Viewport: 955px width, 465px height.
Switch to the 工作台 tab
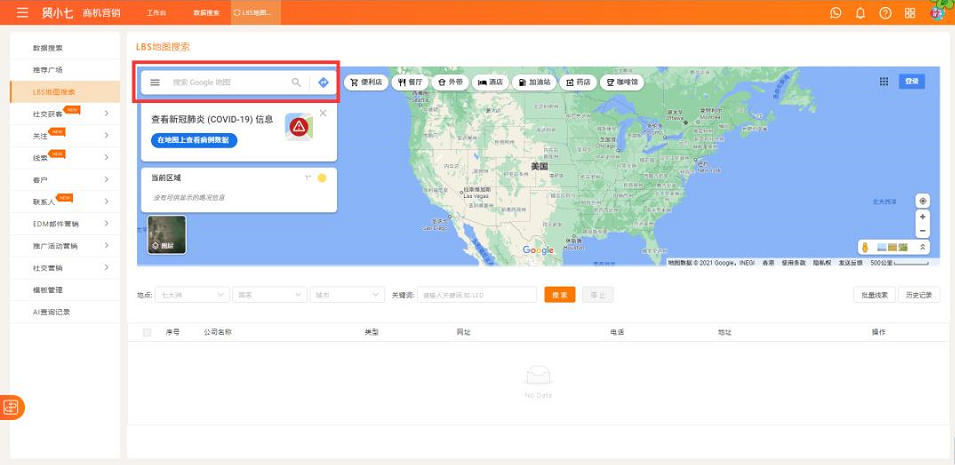click(x=157, y=13)
